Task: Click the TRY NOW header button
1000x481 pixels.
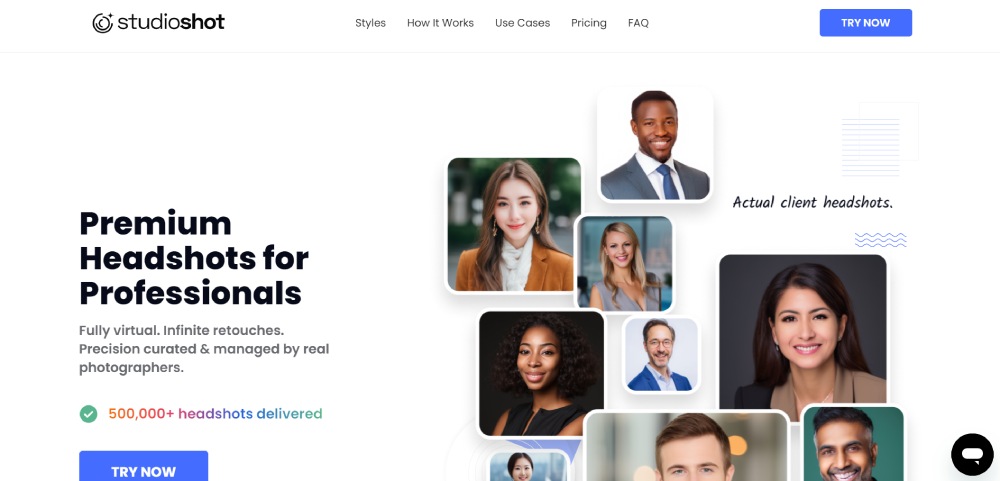Action: 865,23
